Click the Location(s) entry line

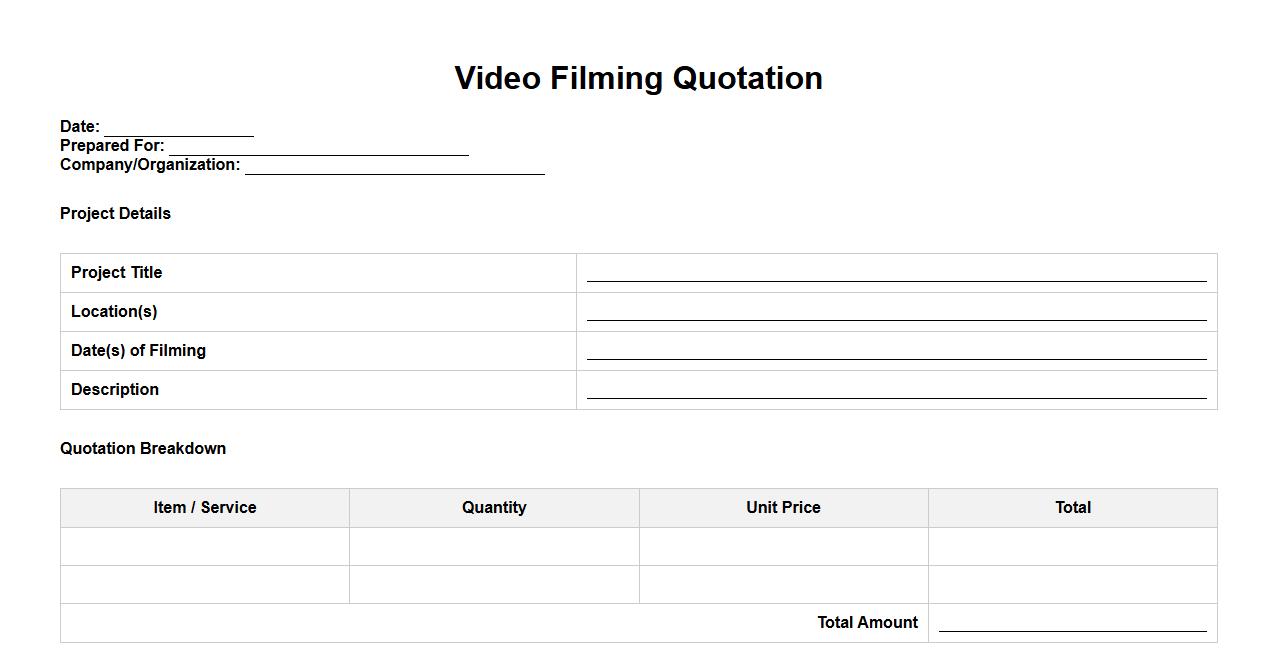896,312
